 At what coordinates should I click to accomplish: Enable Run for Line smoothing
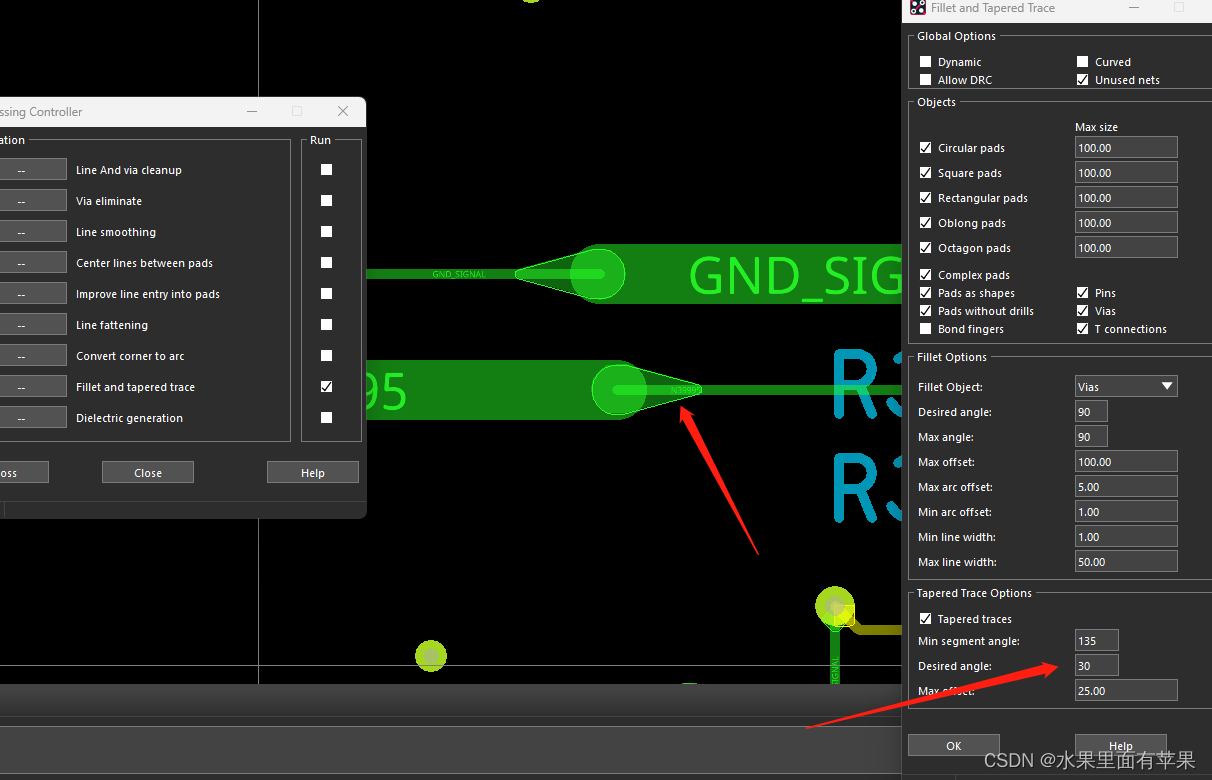326,232
